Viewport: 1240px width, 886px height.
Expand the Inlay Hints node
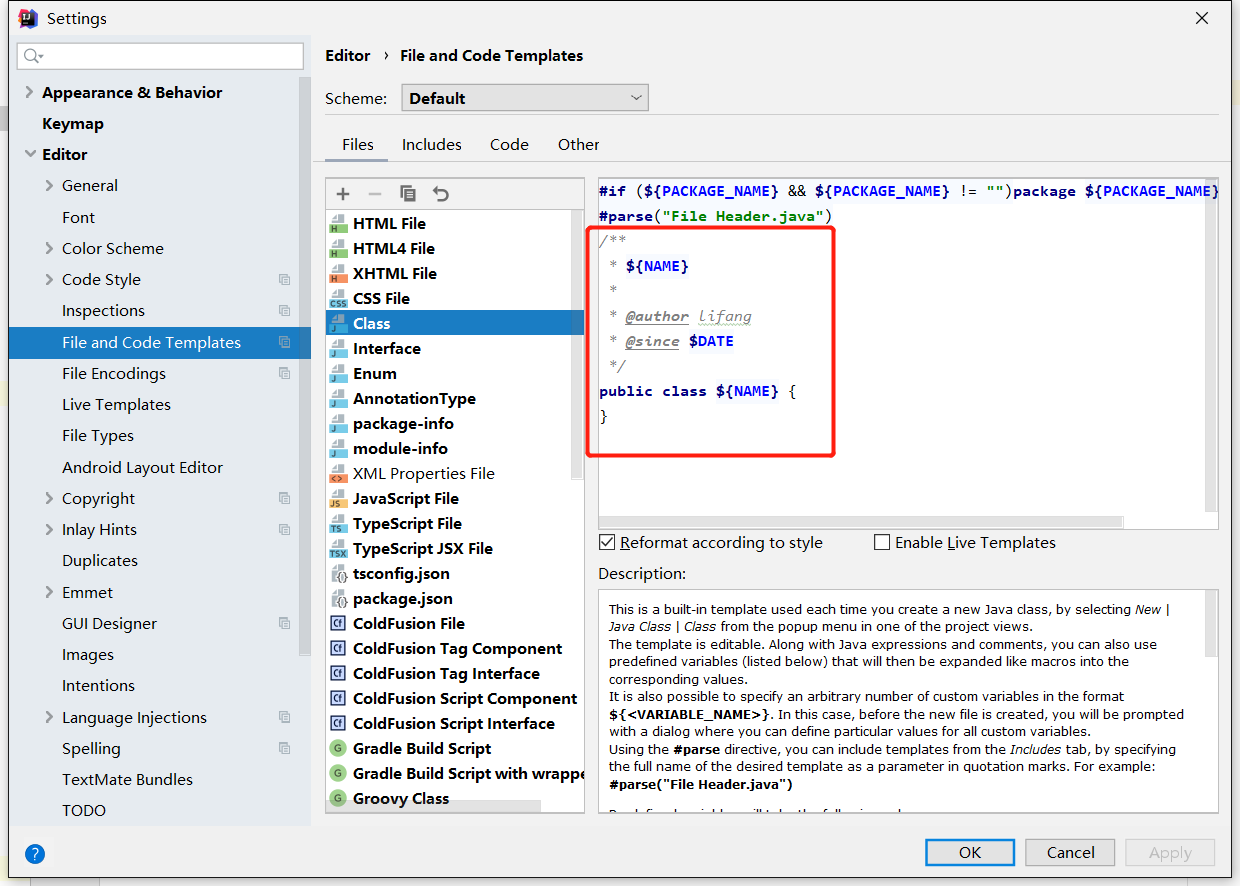(x=49, y=530)
